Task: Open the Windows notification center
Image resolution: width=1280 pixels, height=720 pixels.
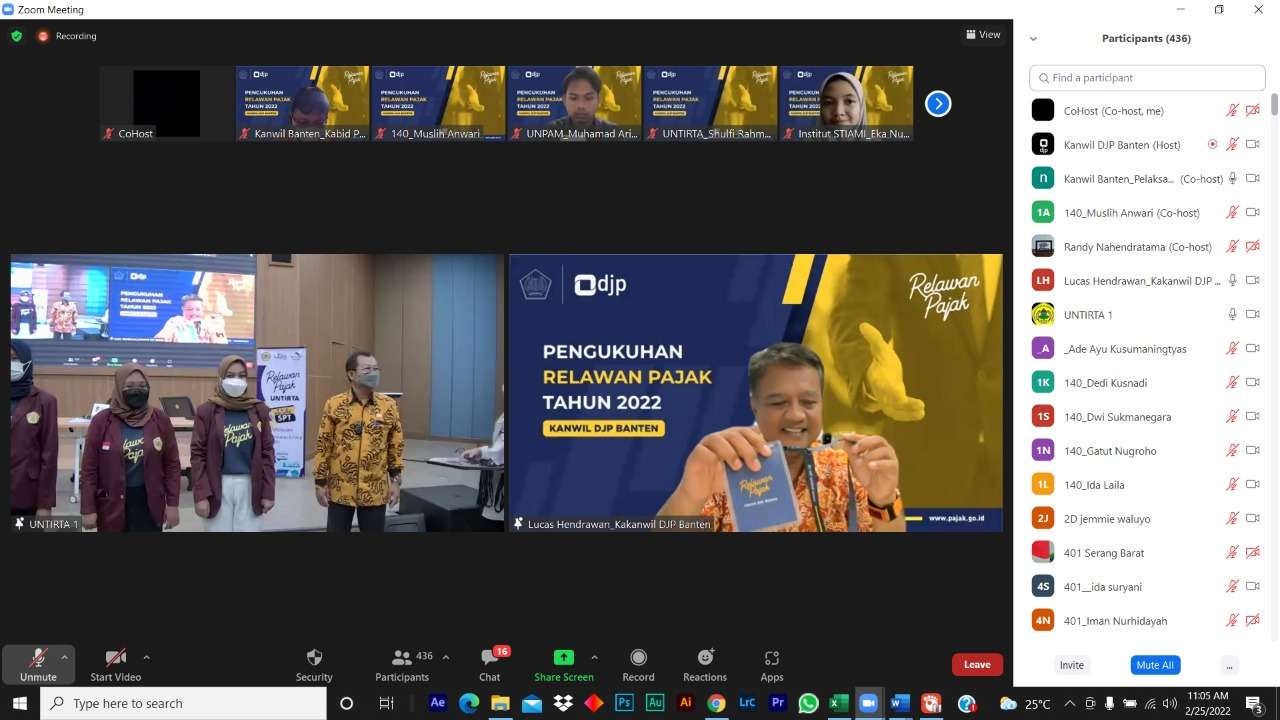Action: click(x=1253, y=703)
